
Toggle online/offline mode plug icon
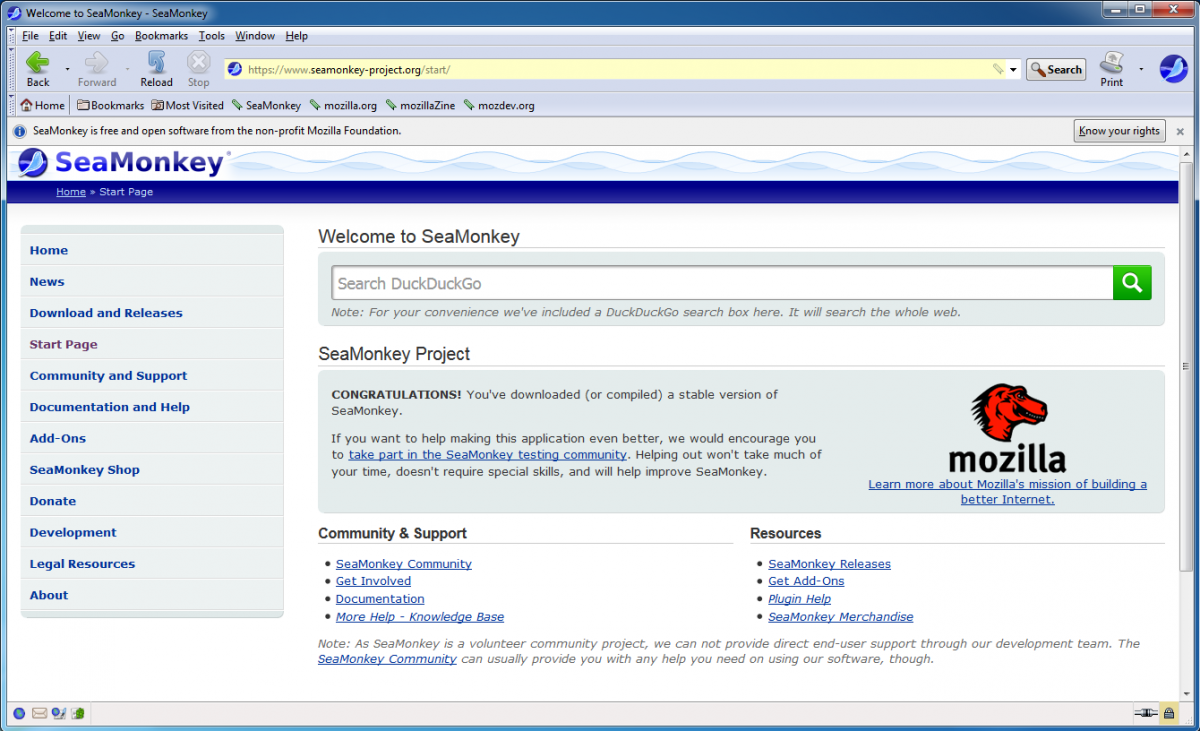pos(1145,713)
